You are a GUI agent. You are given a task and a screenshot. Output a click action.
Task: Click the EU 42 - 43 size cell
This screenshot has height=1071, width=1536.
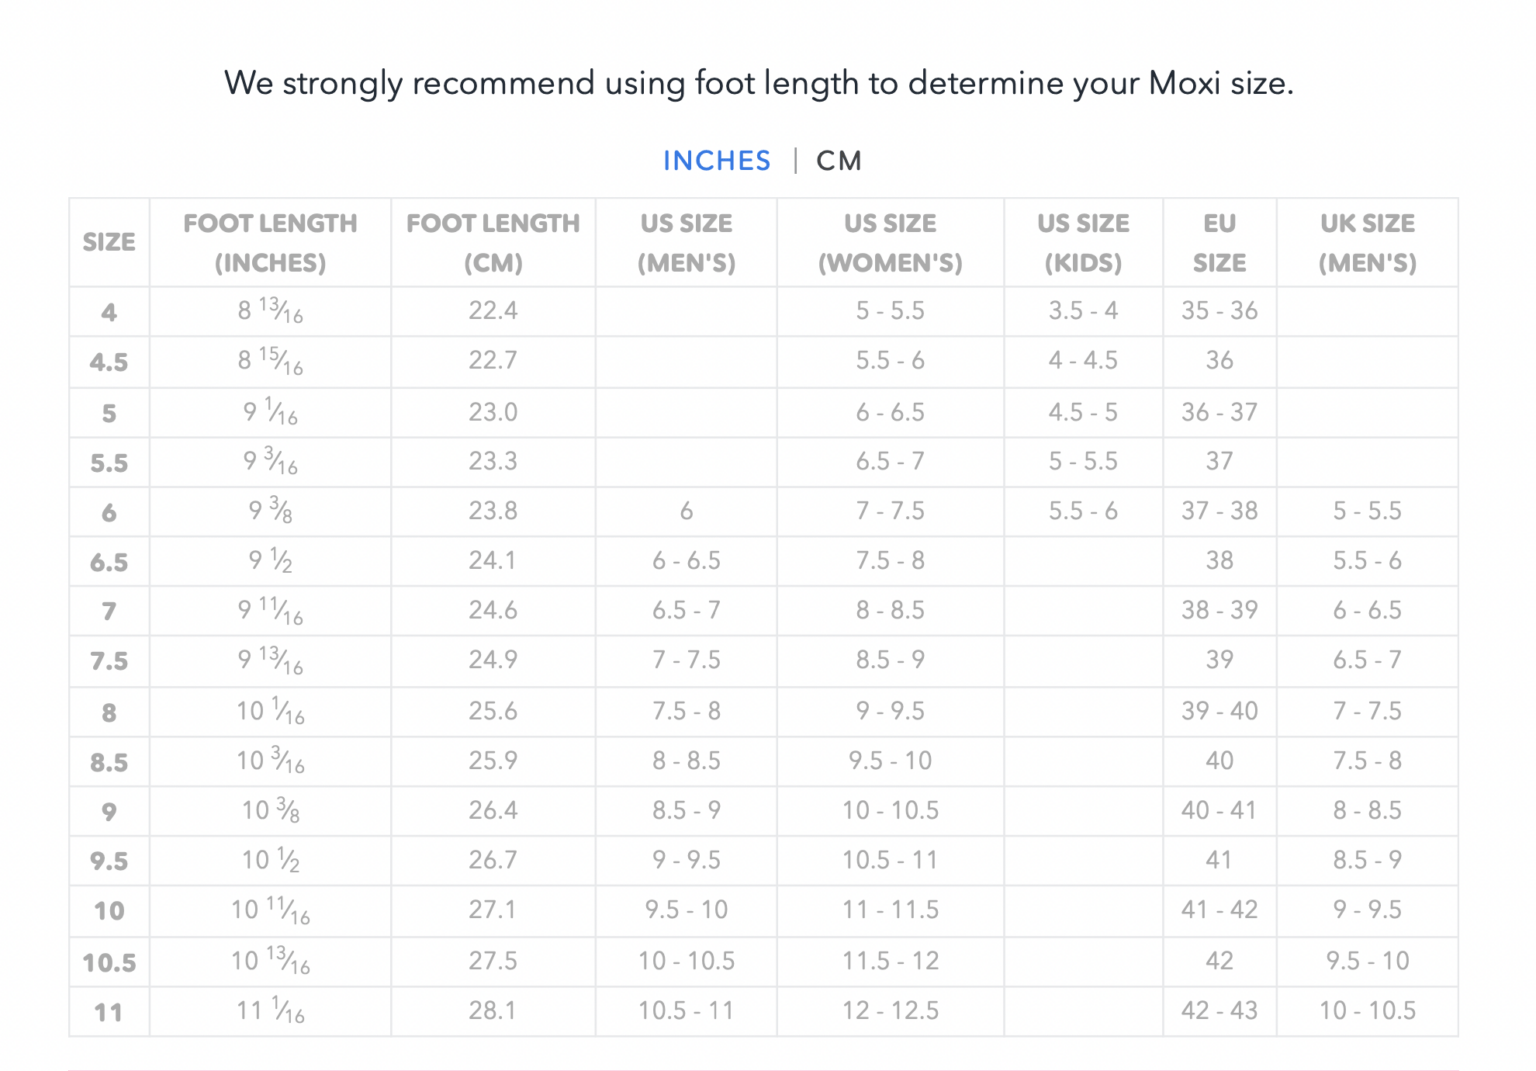coord(1219,1011)
